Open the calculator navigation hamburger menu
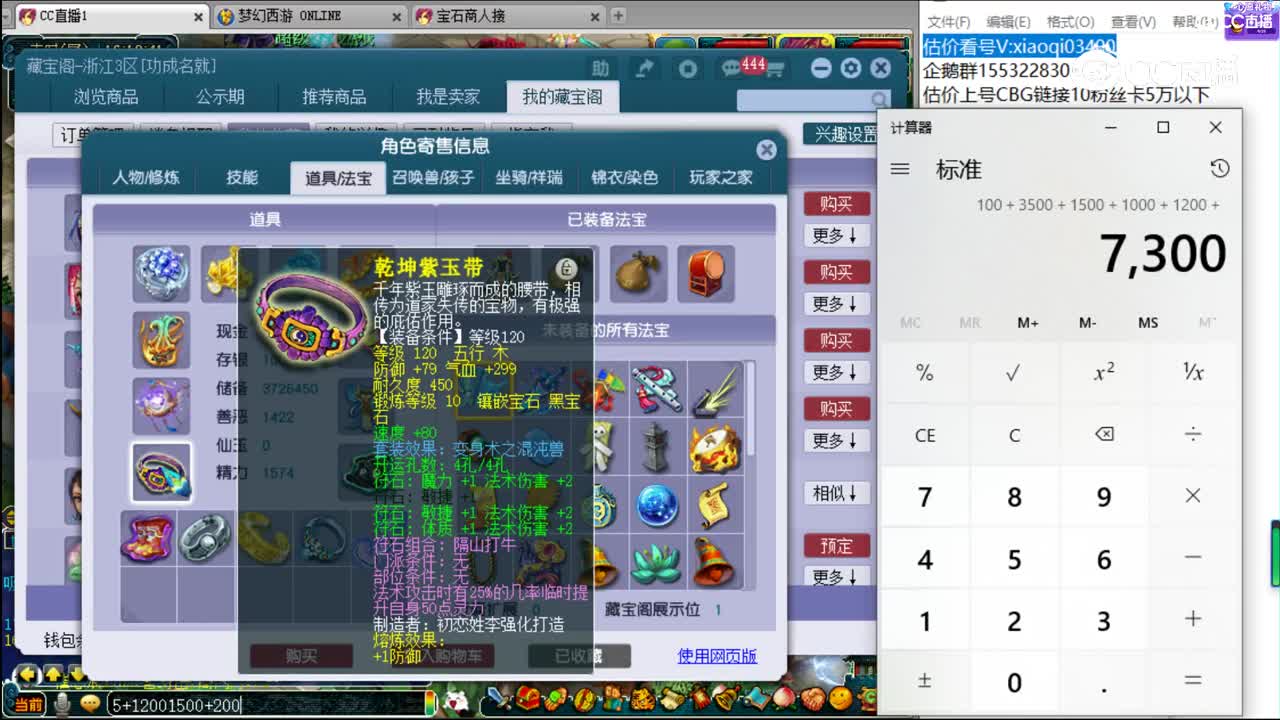The height and width of the screenshot is (720, 1280). pos(899,169)
